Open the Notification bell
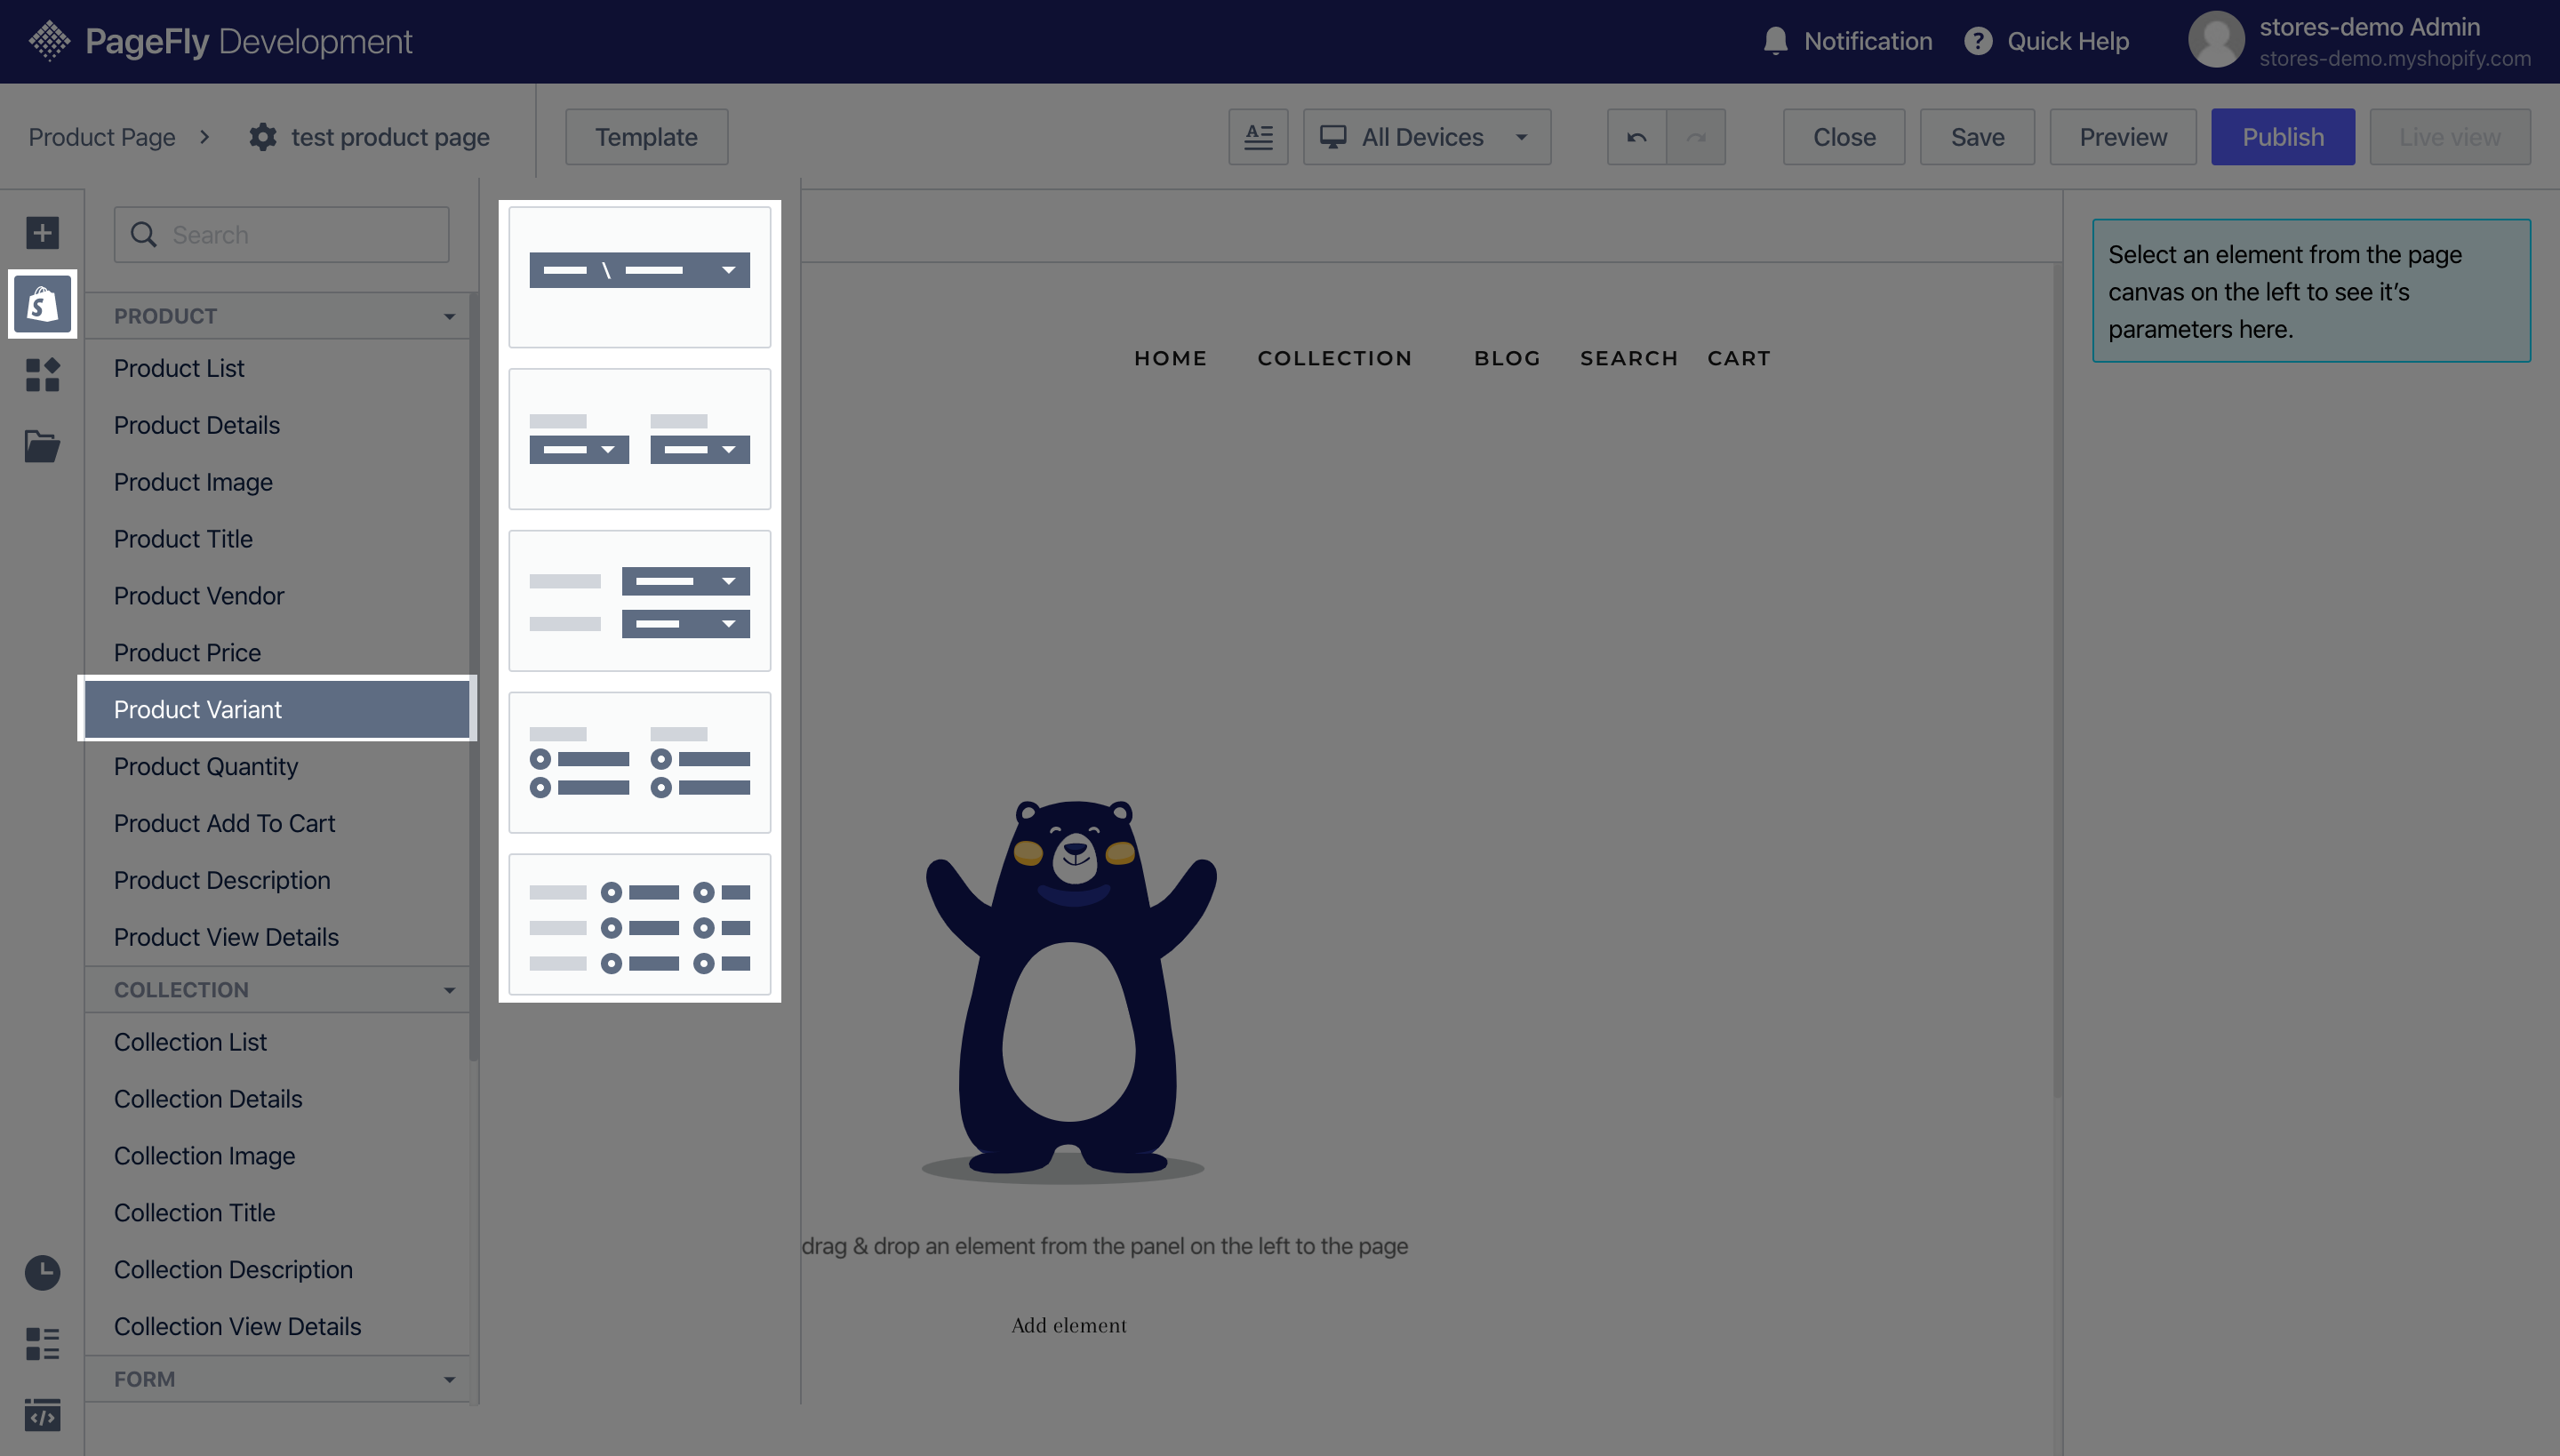This screenshot has height=1456, width=2560. coord(1775,41)
